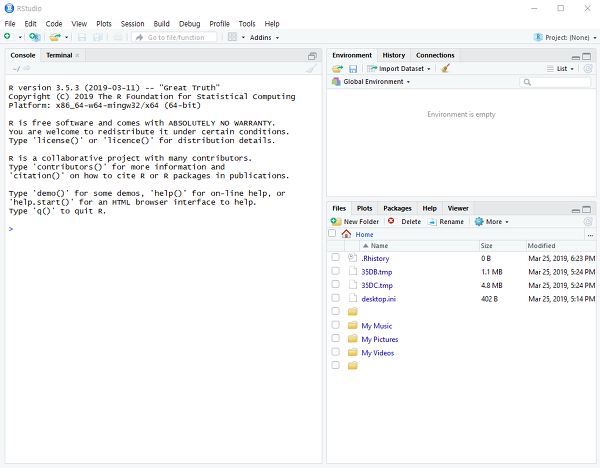Open the Debug menu
Image resolution: width=600 pixels, height=468 pixels.
click(x=189, y=24)
